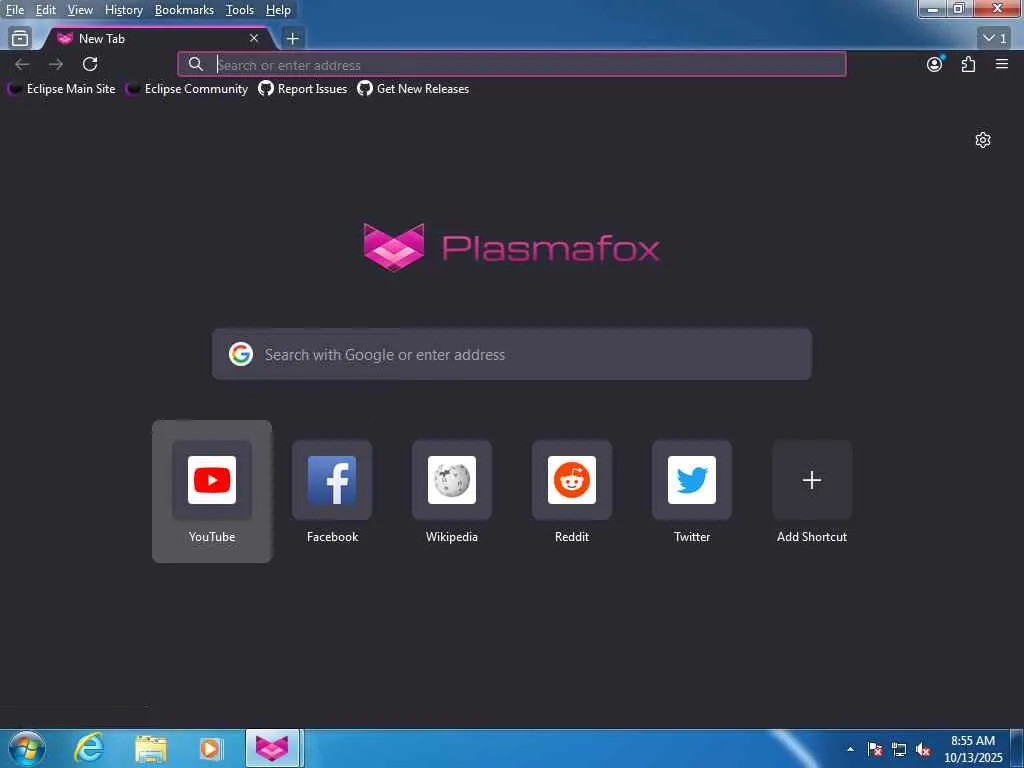Image resolution: width=1024 pixels, height=768 pixels.
Task: Open Action Center flag icon
Action: click(x=875, y=749)
